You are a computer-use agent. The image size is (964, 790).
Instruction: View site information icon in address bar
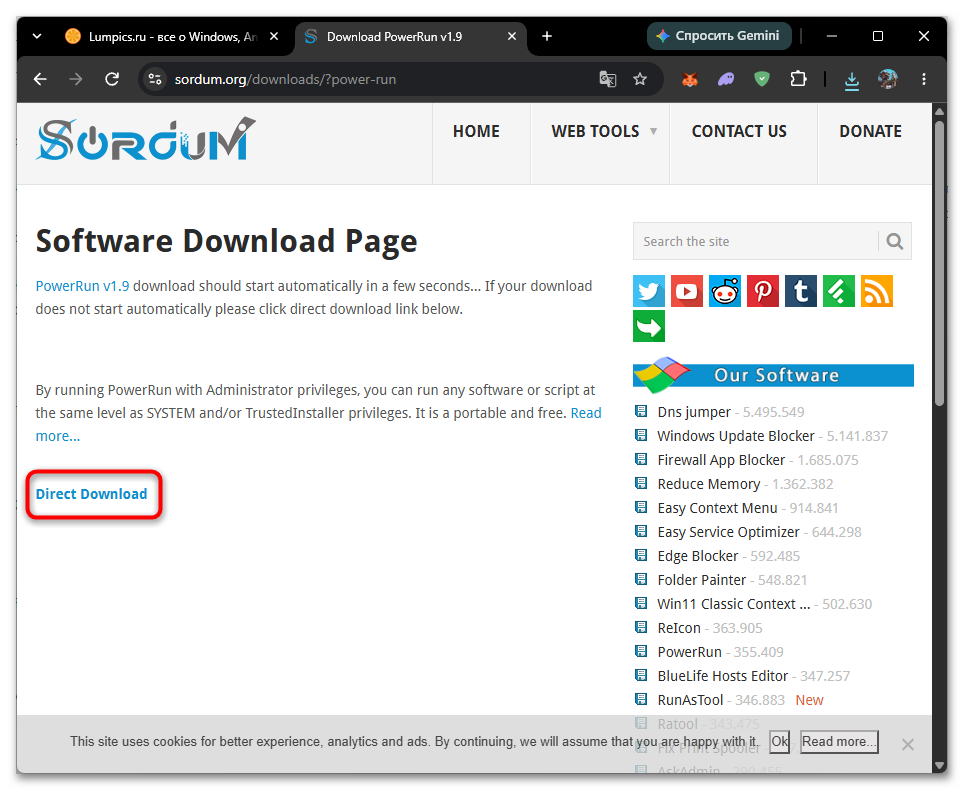click(x=155, y=79)
